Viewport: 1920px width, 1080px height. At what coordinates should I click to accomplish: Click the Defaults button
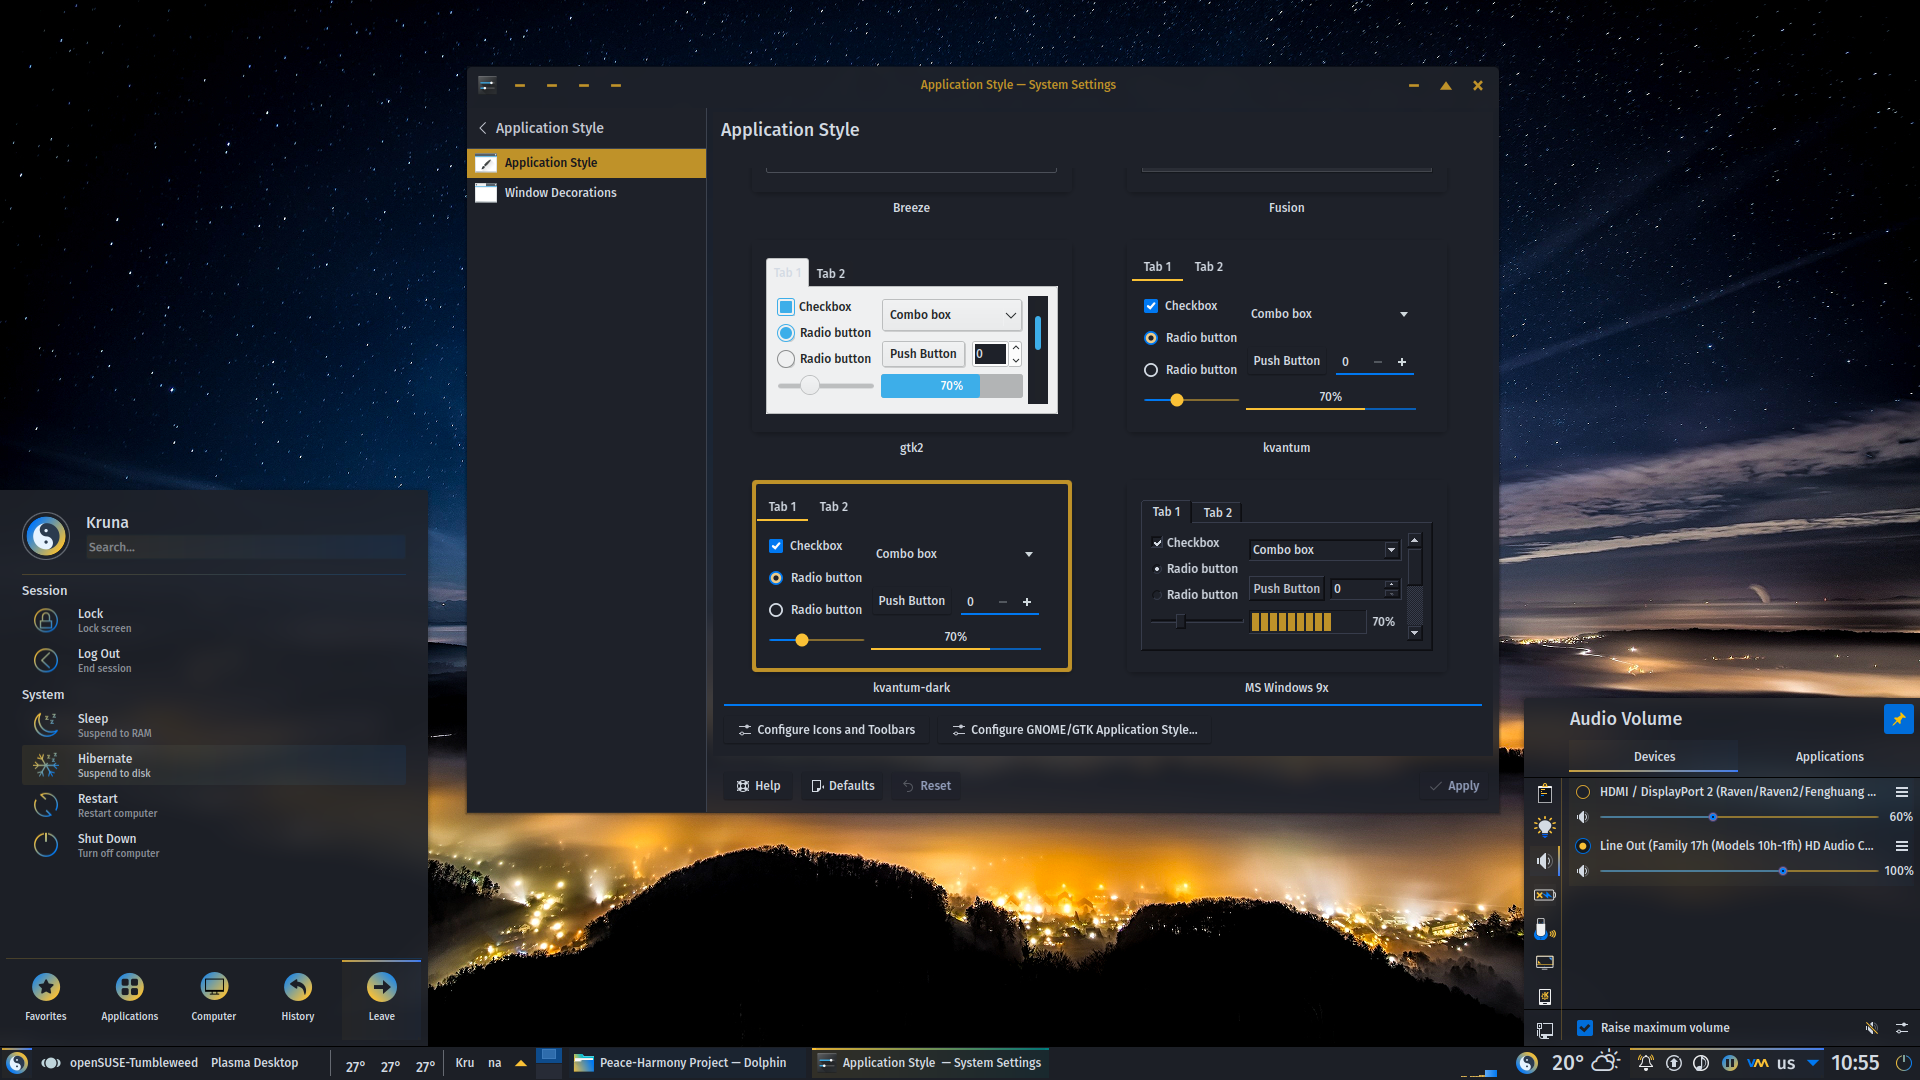pos(842,786)
